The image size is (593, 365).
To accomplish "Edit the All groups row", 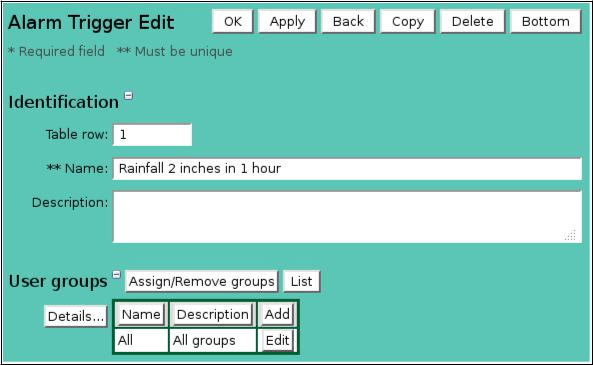I will (x=277, y=340).
